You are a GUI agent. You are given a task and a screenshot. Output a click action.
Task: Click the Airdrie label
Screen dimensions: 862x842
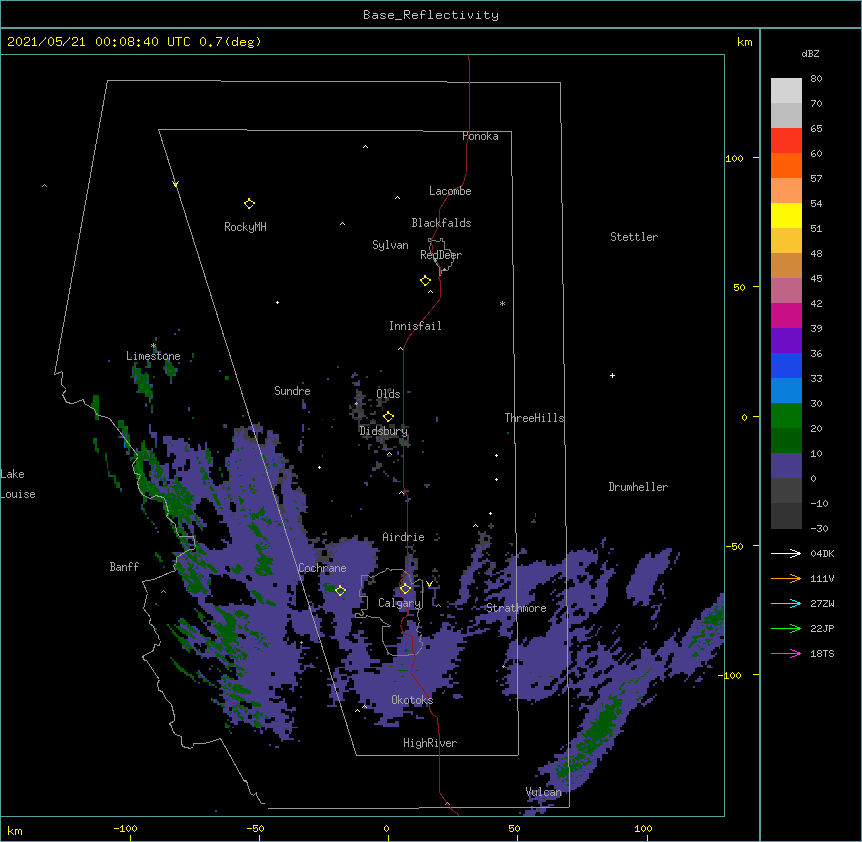click(x=403, y=537)
